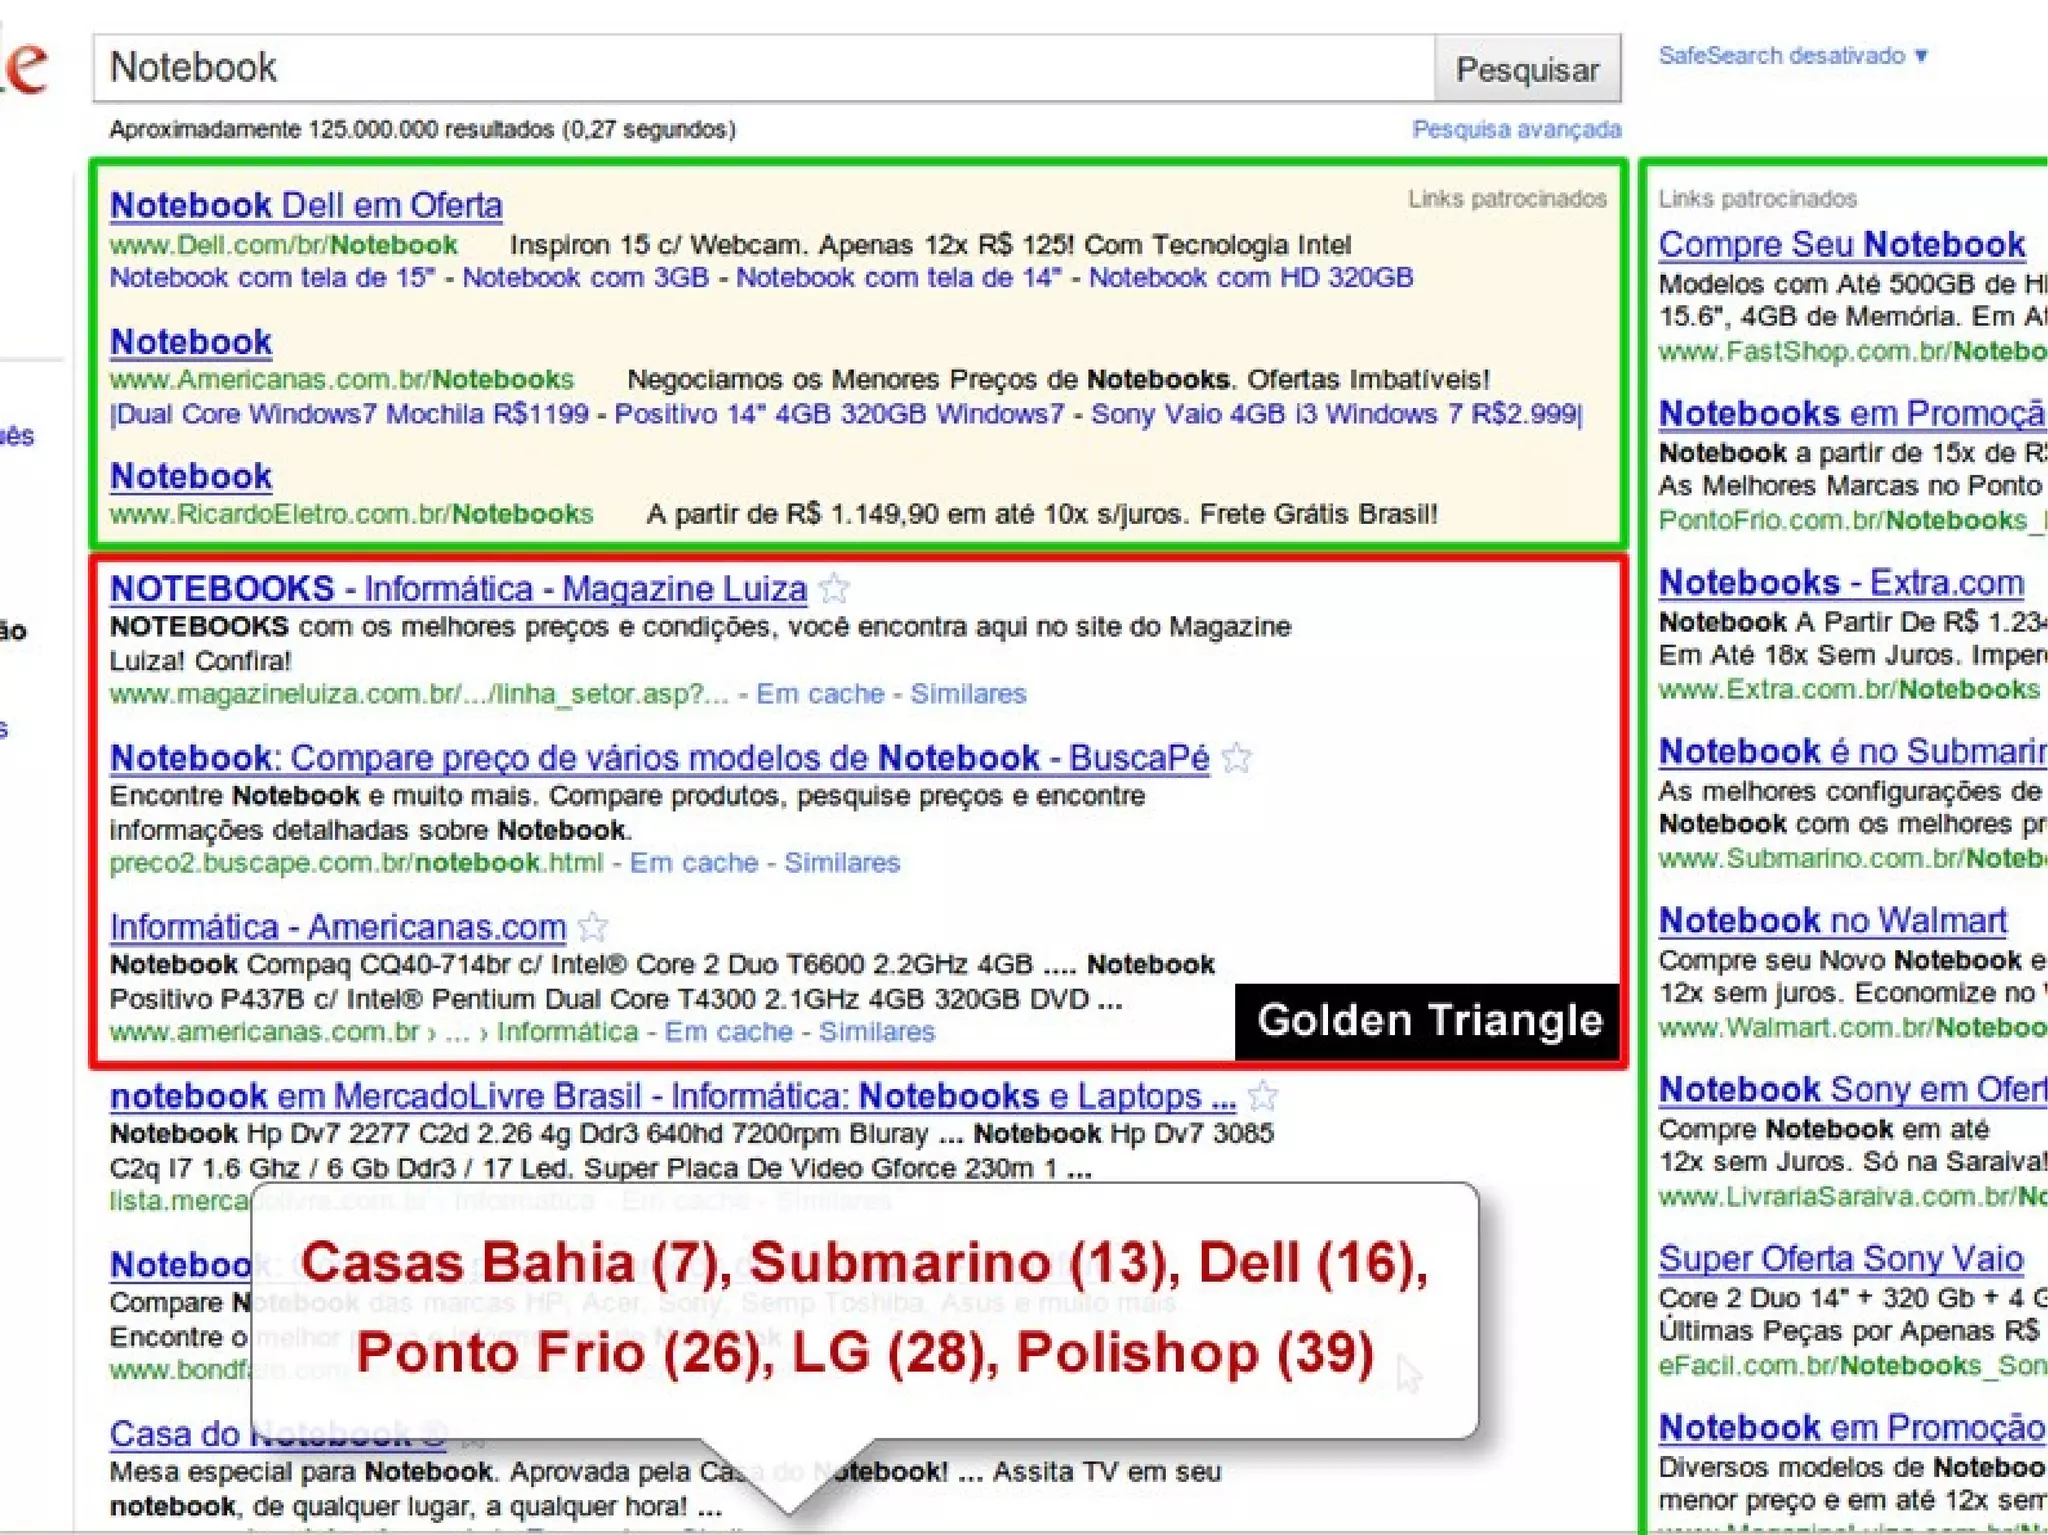The image size is (2048, 1535).
Task: Star the BuscaPé Notebook compare result
Action: tap(1237, 758)
